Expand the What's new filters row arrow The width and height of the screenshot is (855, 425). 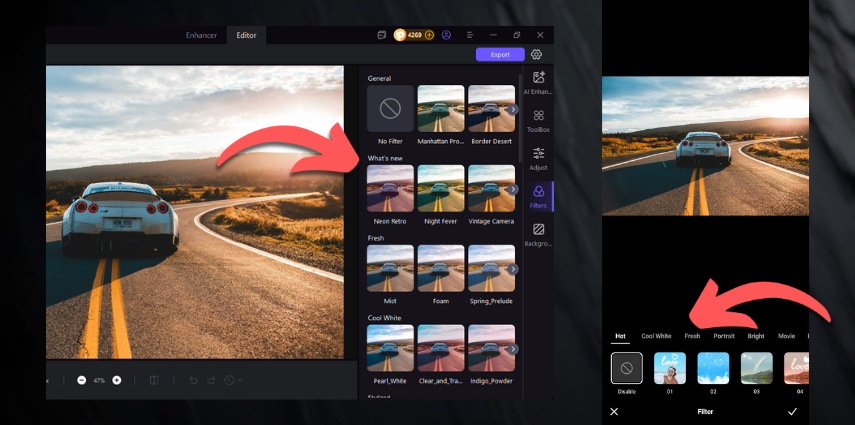click(513, 189)
